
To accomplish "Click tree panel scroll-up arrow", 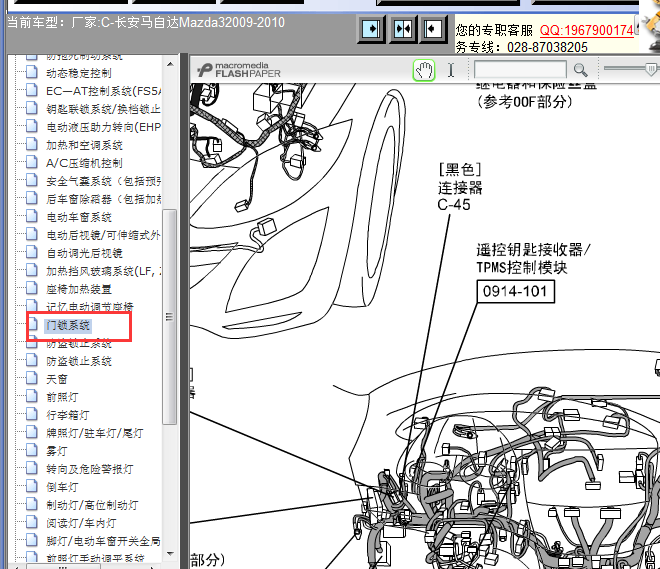I will click(x=170, y=64).
